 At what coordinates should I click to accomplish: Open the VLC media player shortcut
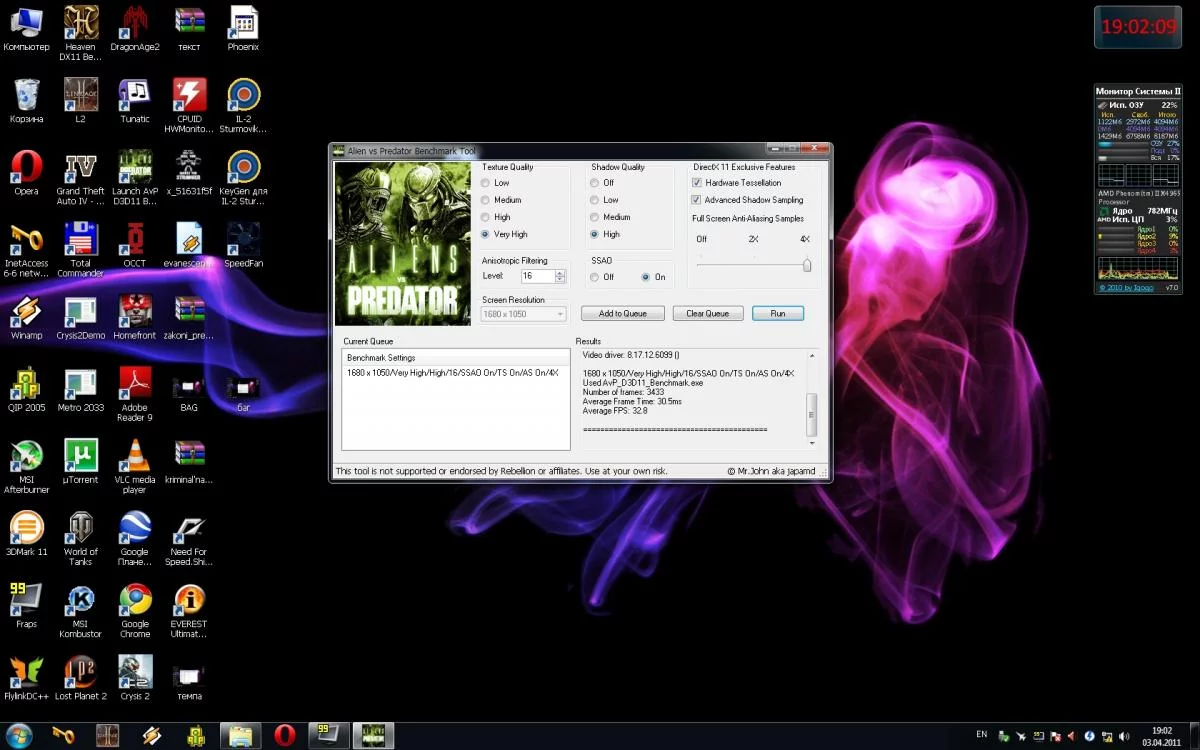(x=135, y=456)
